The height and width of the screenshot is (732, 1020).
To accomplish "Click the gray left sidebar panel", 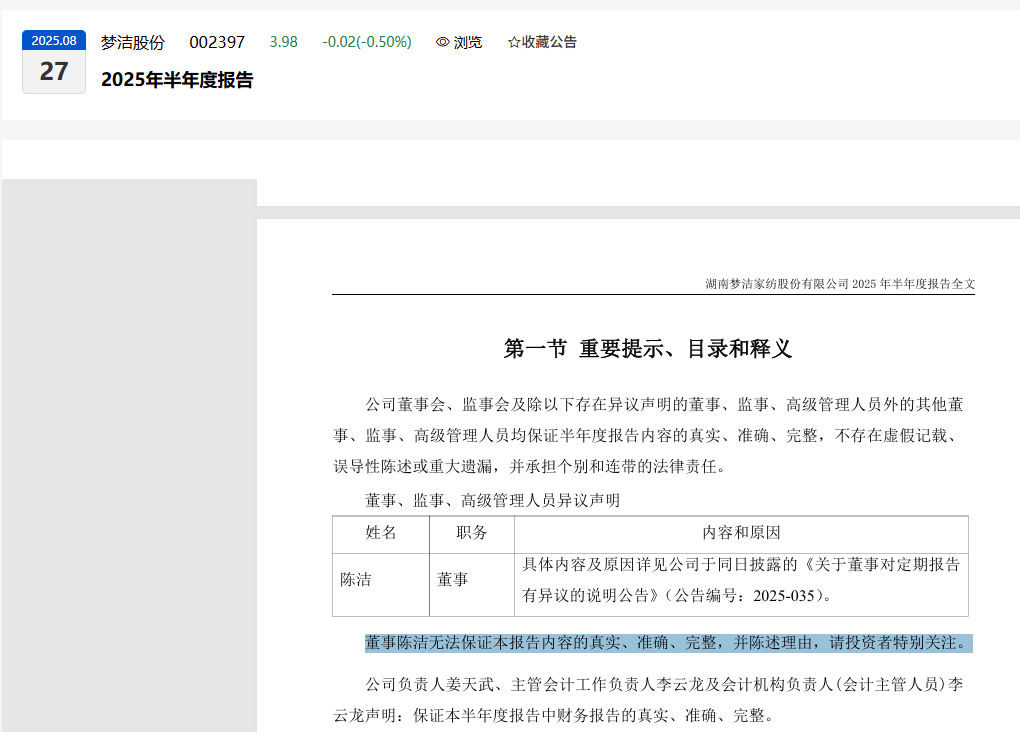I will [129, 450].
